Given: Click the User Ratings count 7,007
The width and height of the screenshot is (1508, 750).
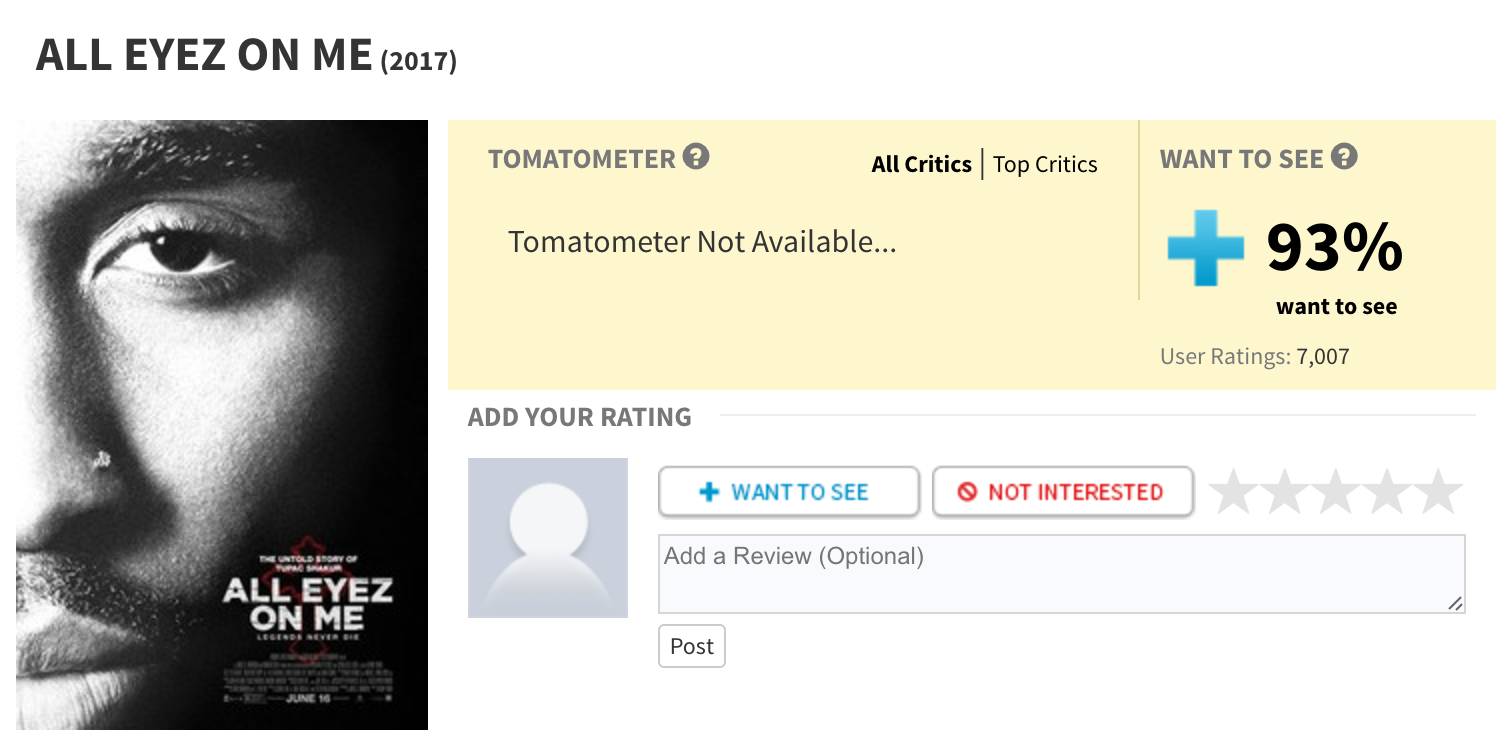Looking at the screenshot, I should click(1323, 357).
